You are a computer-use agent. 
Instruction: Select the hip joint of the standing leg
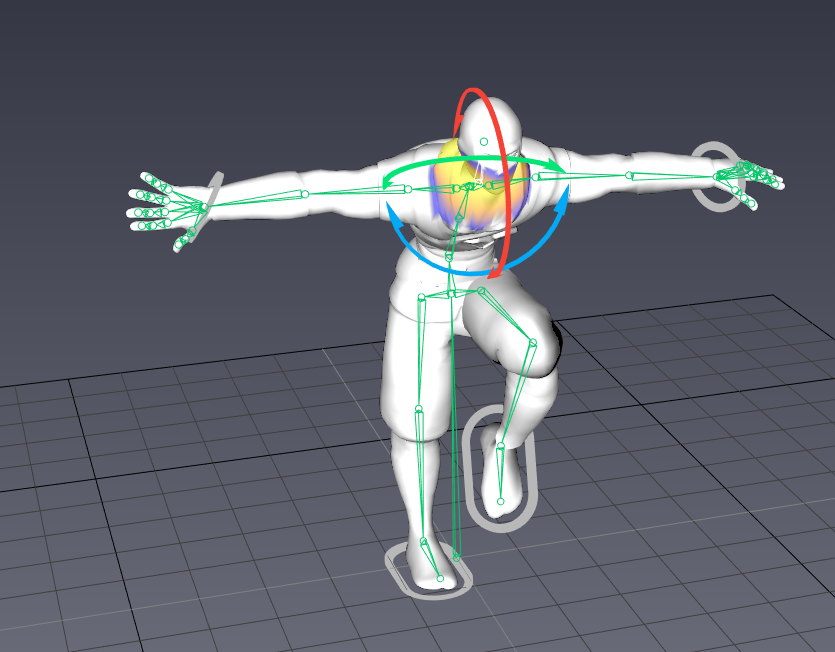tap(421, 297)
